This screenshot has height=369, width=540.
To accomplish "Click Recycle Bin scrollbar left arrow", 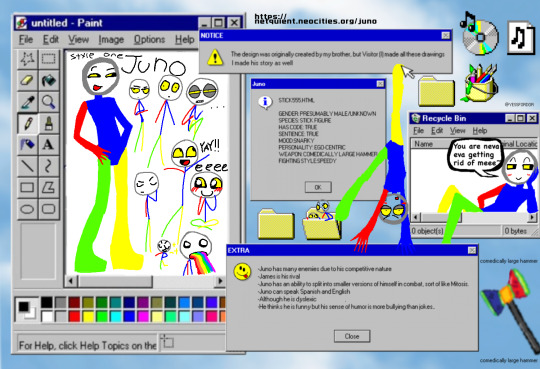I will (x=416, y=217).
